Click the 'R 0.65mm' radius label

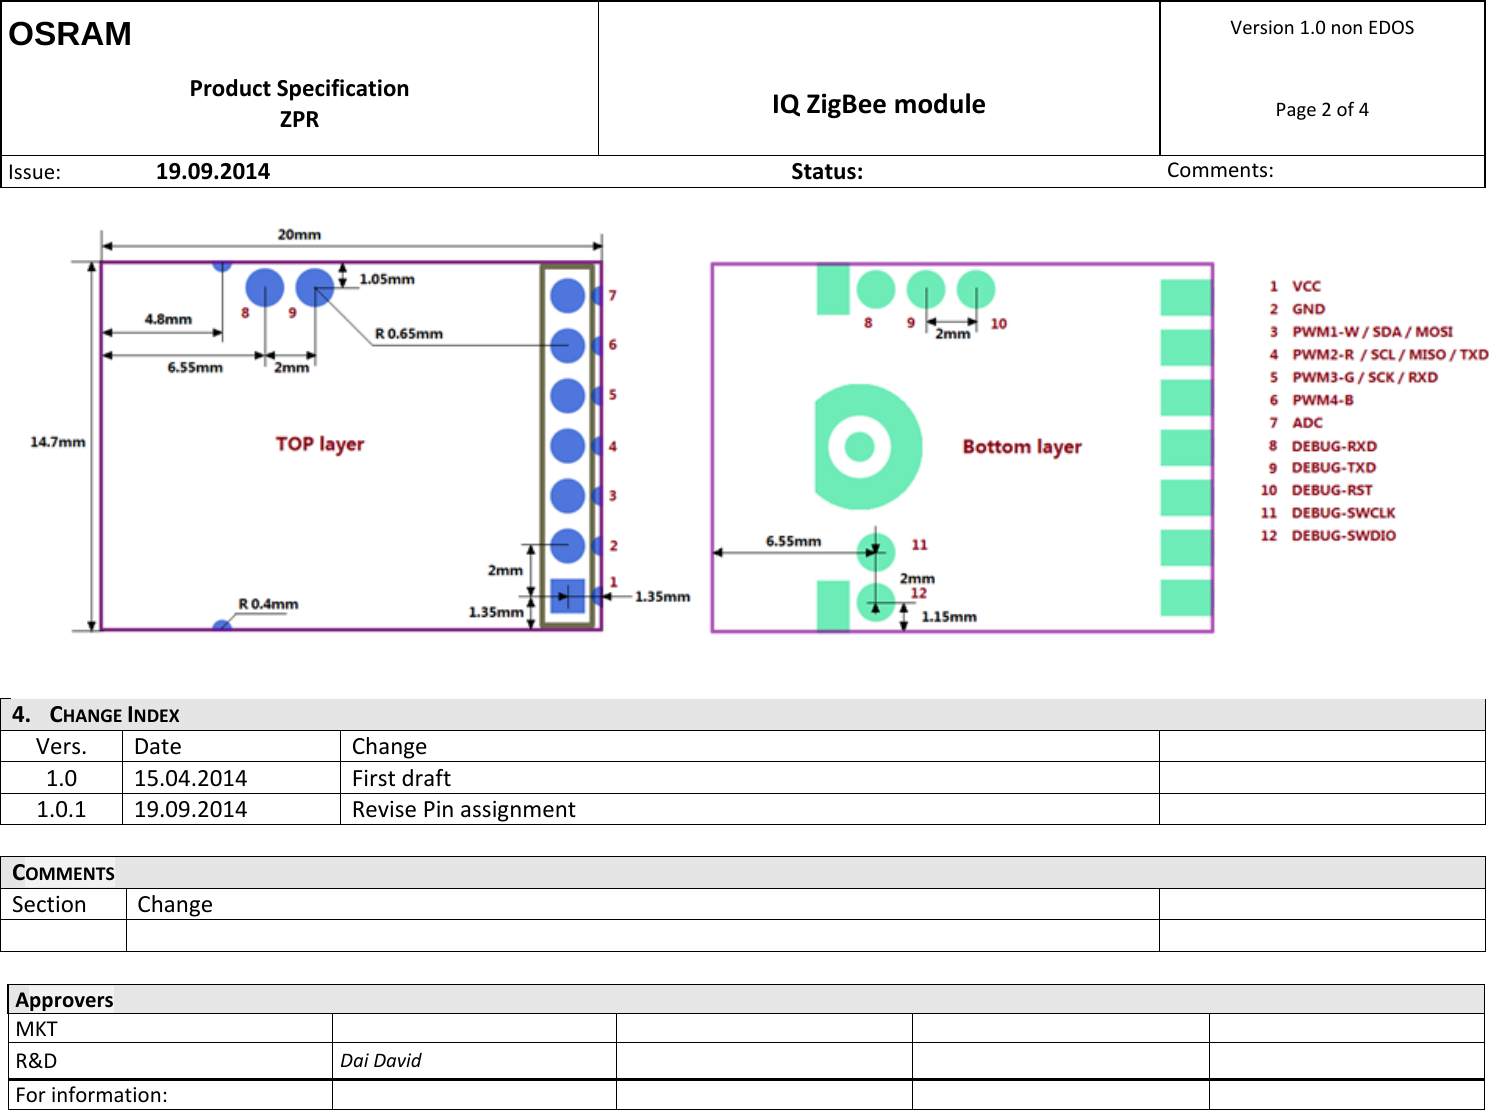[x=409, y=334]
